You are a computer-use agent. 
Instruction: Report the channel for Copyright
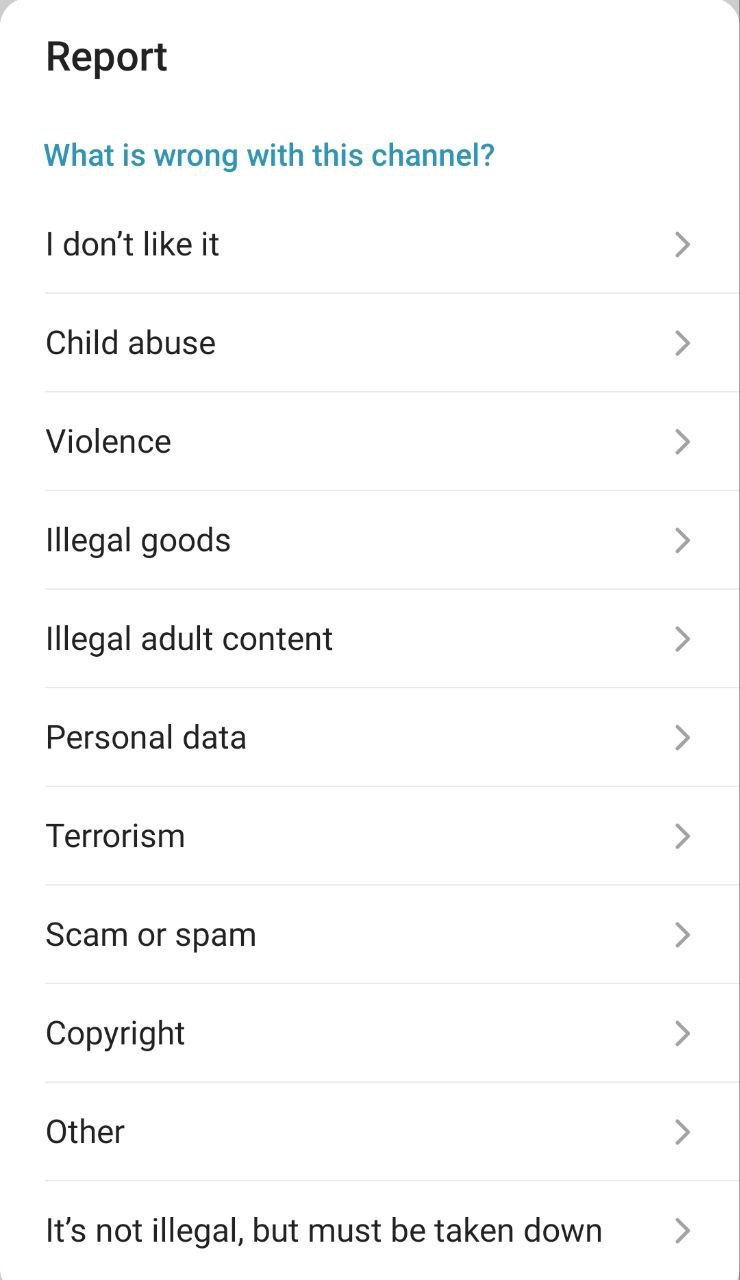click(x=115, y=1033)
